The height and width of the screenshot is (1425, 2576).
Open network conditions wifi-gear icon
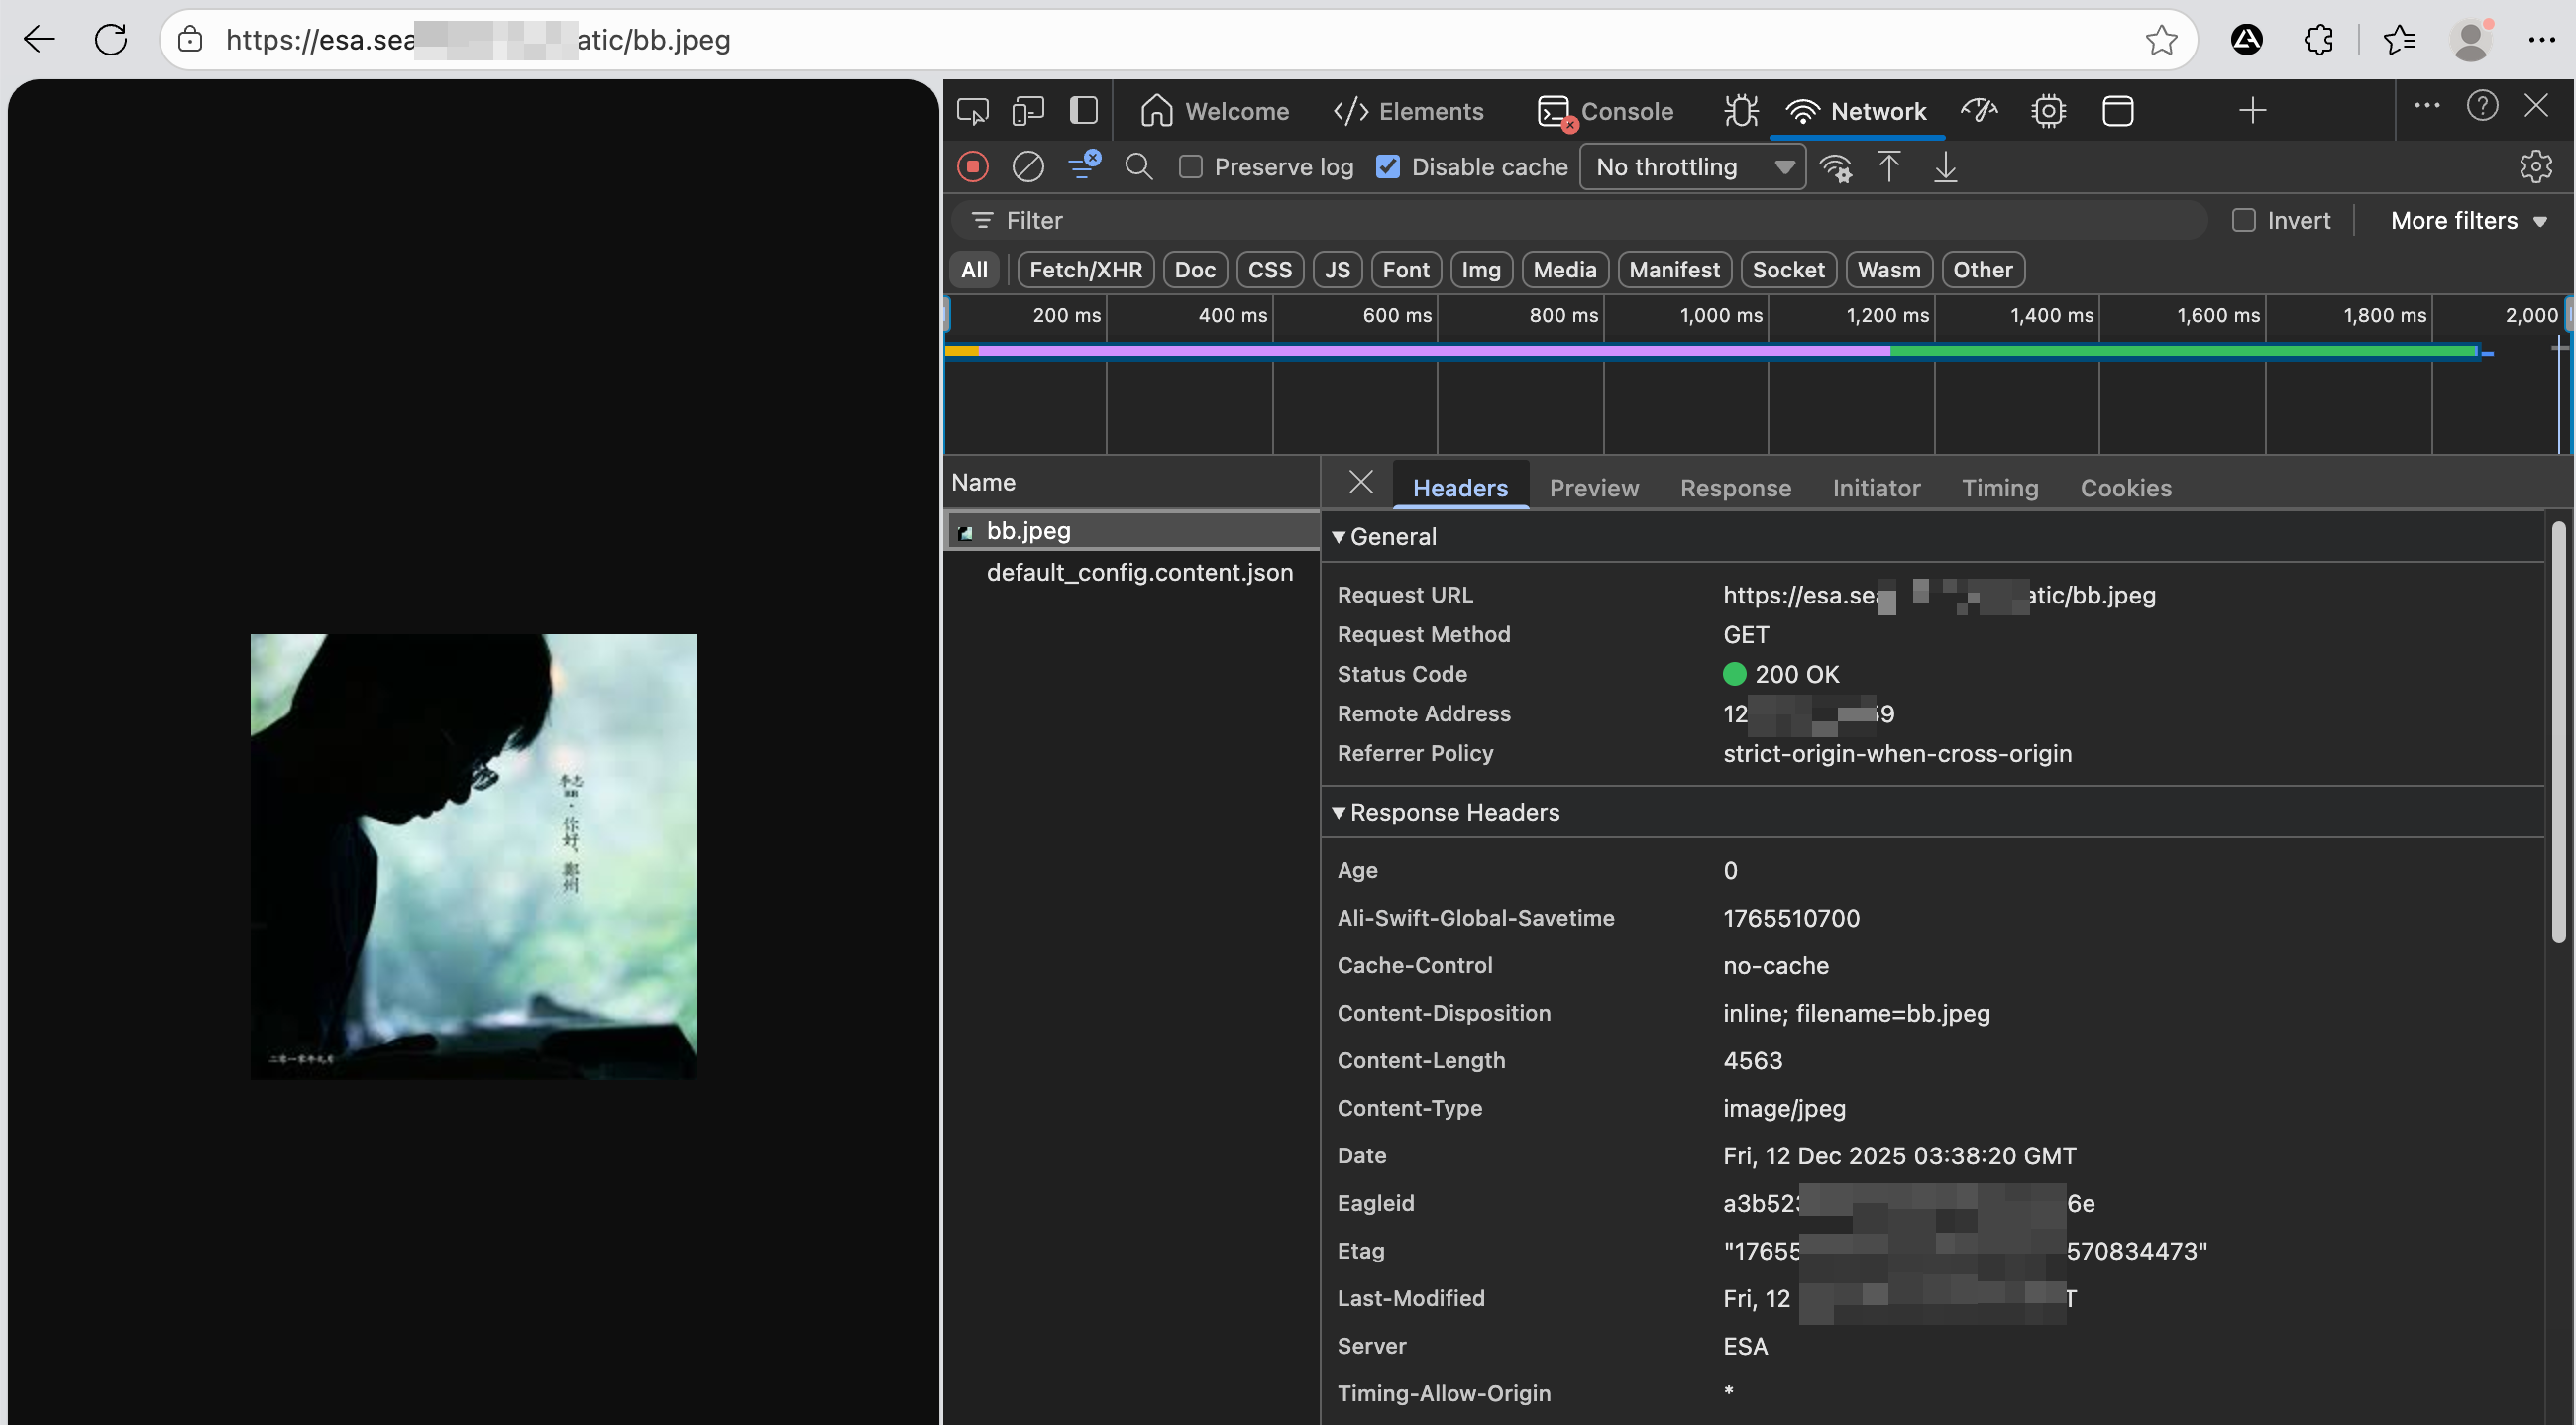(1835, 167)
